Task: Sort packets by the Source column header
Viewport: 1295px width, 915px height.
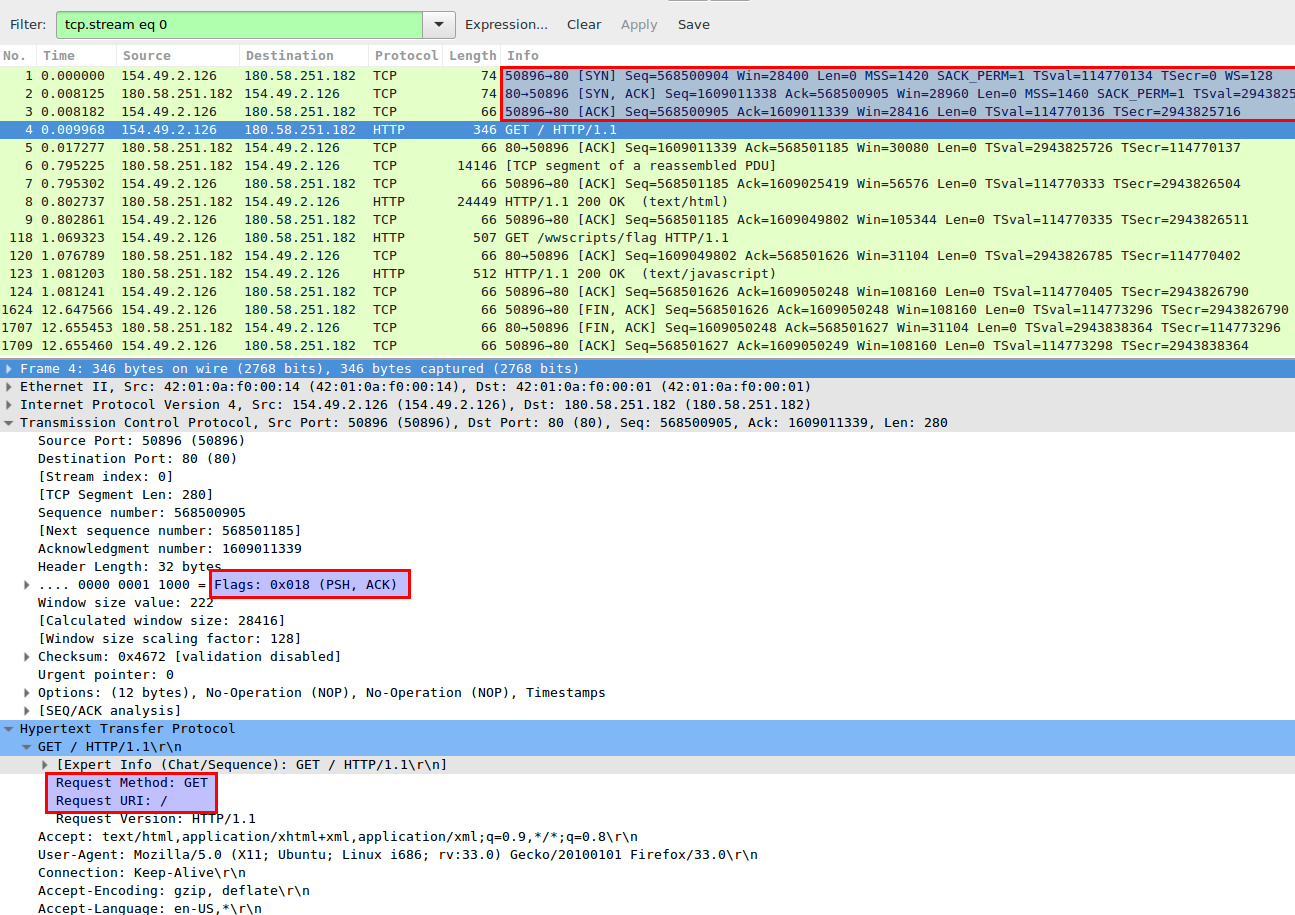Action: click(x=178, y=56)
